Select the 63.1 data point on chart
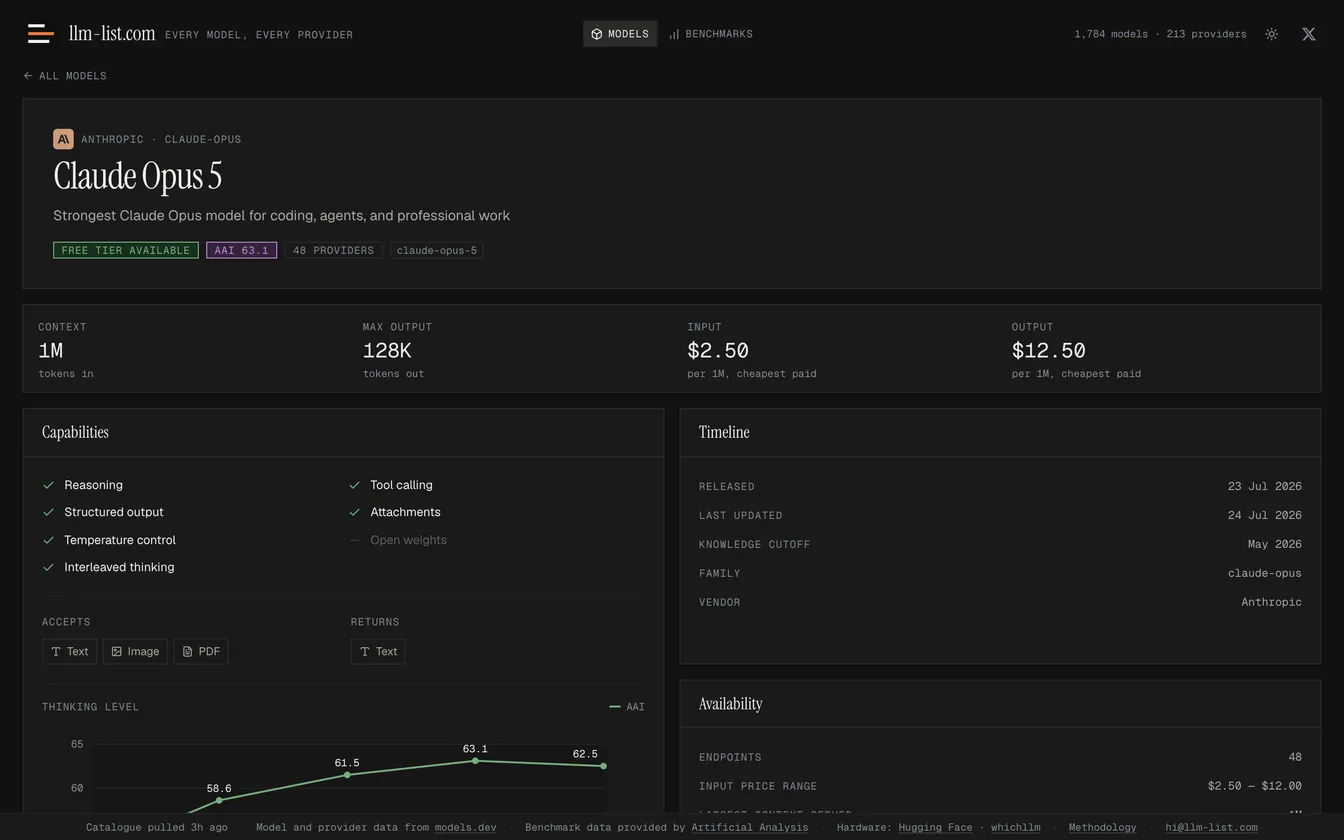 pyautogui.click(x=475, y=761)
